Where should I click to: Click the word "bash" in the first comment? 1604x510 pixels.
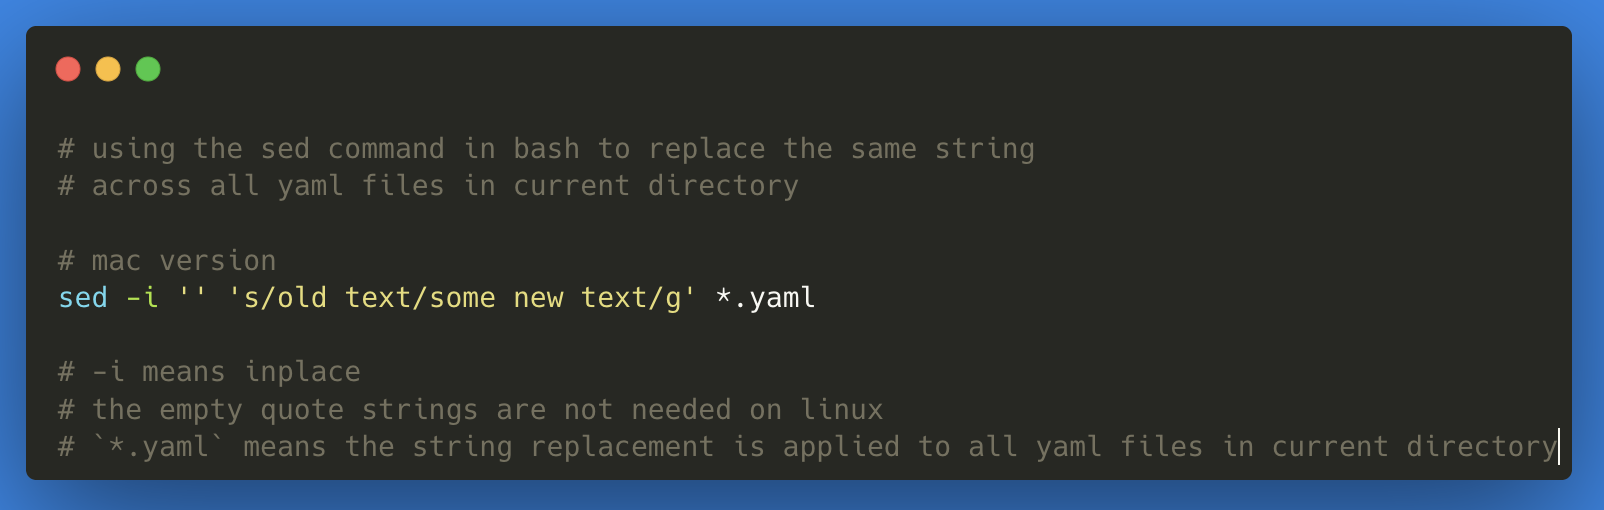546,149
